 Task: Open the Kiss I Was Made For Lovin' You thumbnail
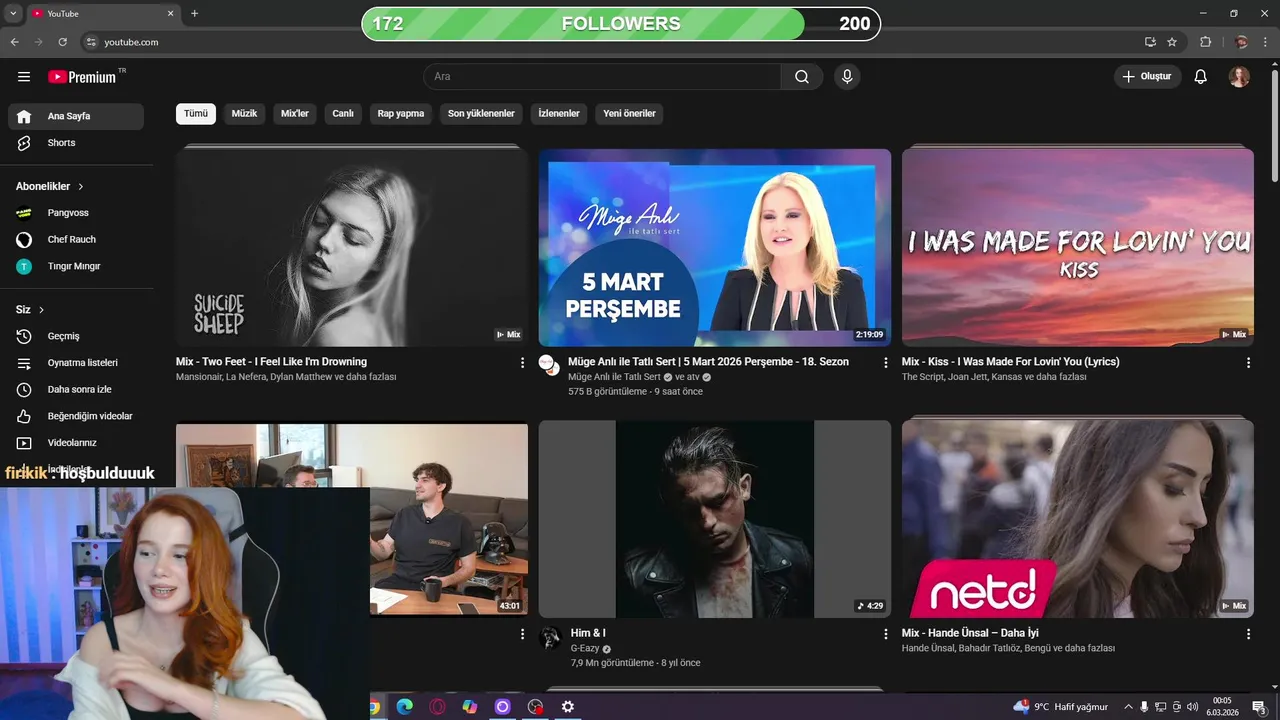click(1078, 247)
